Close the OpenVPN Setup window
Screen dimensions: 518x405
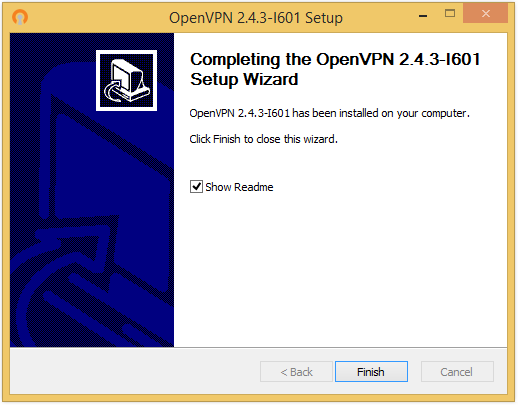485,14
